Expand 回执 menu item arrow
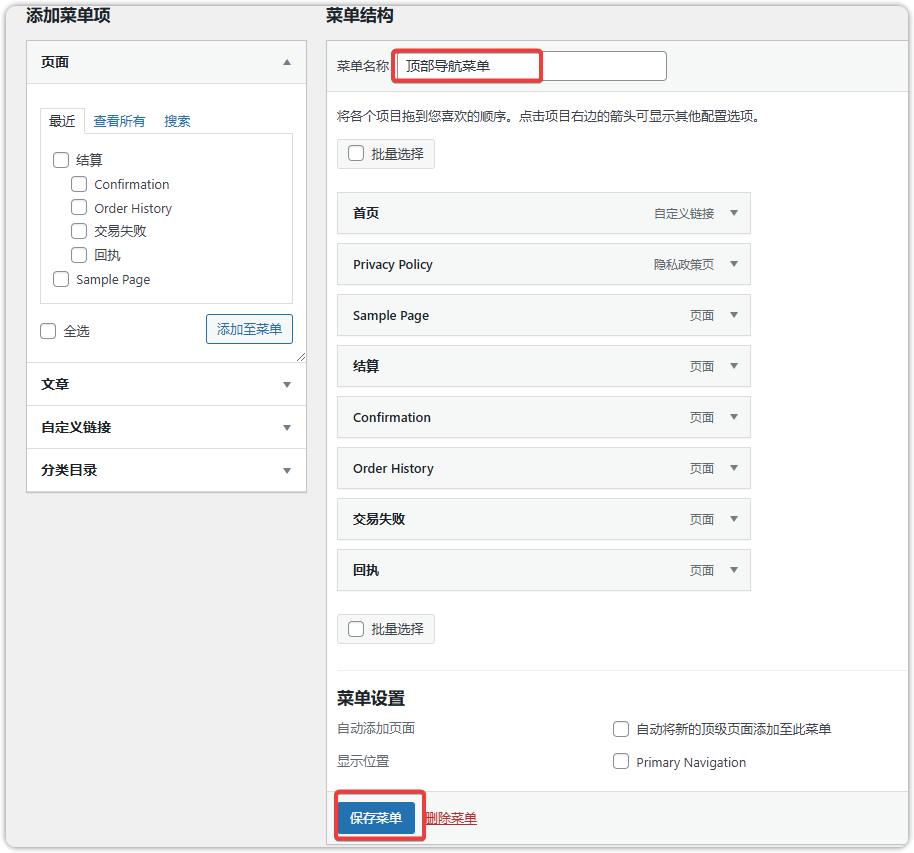914x853 pixels. coord(734,570)
